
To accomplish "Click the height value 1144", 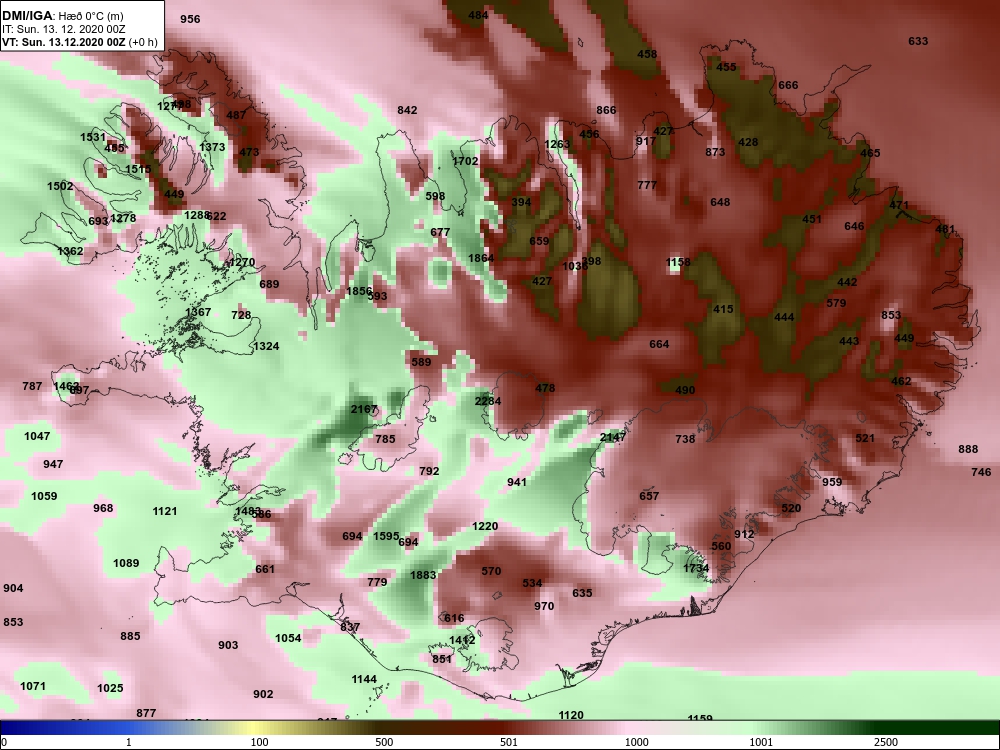I will (x=364, y=679).
